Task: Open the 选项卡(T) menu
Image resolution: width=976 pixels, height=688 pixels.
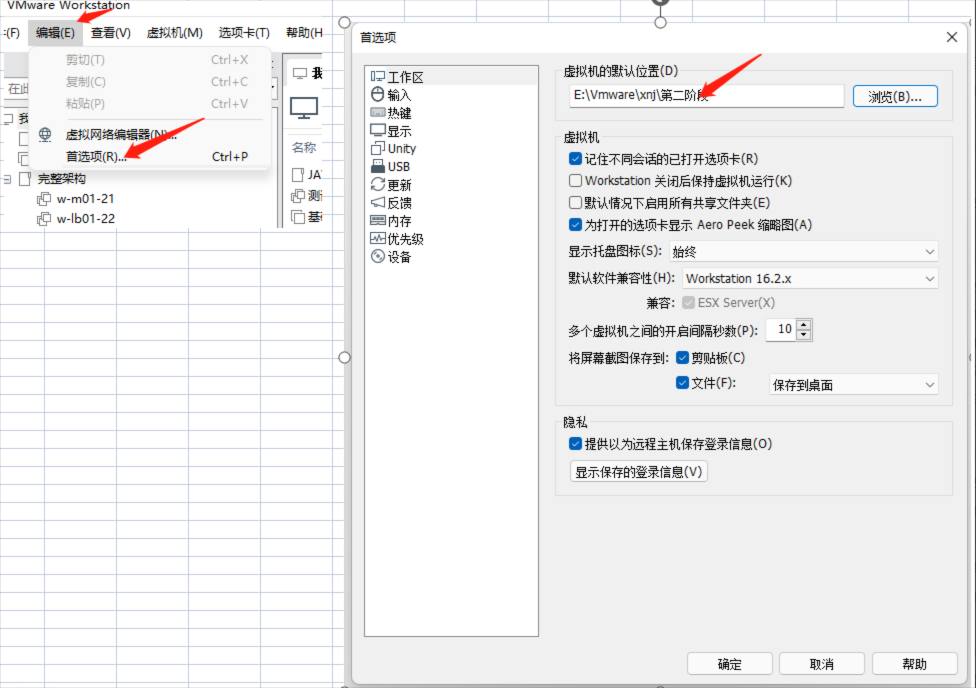Action: point(244,32)
